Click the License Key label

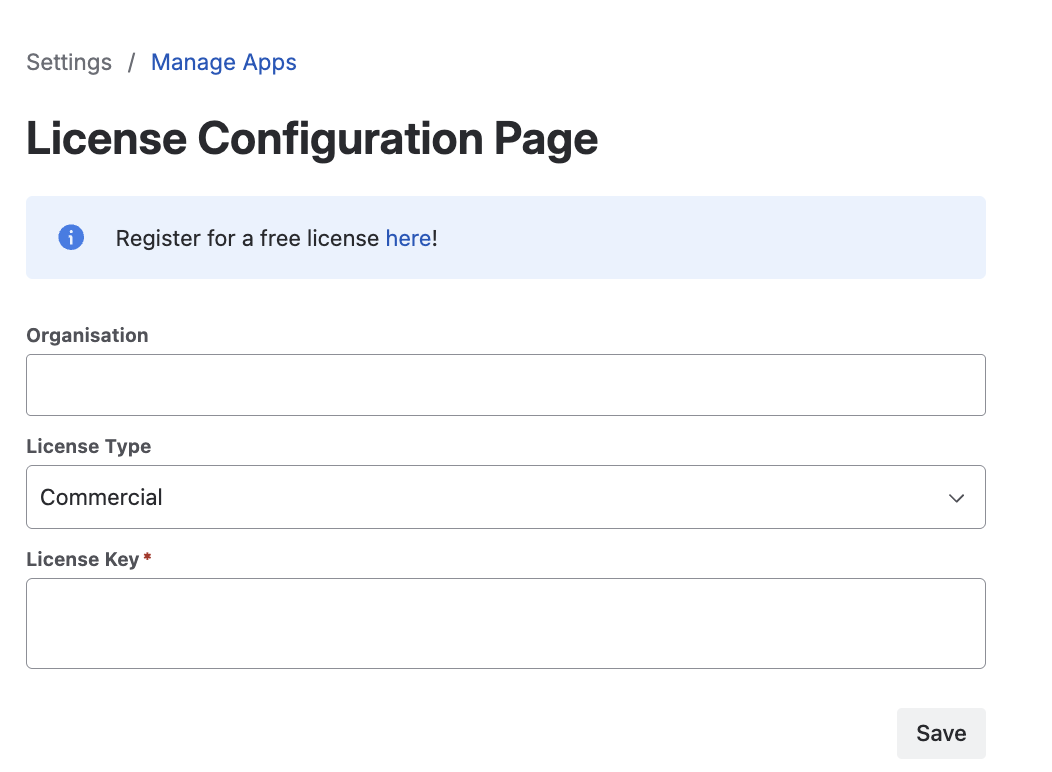[x=83, y=559]
